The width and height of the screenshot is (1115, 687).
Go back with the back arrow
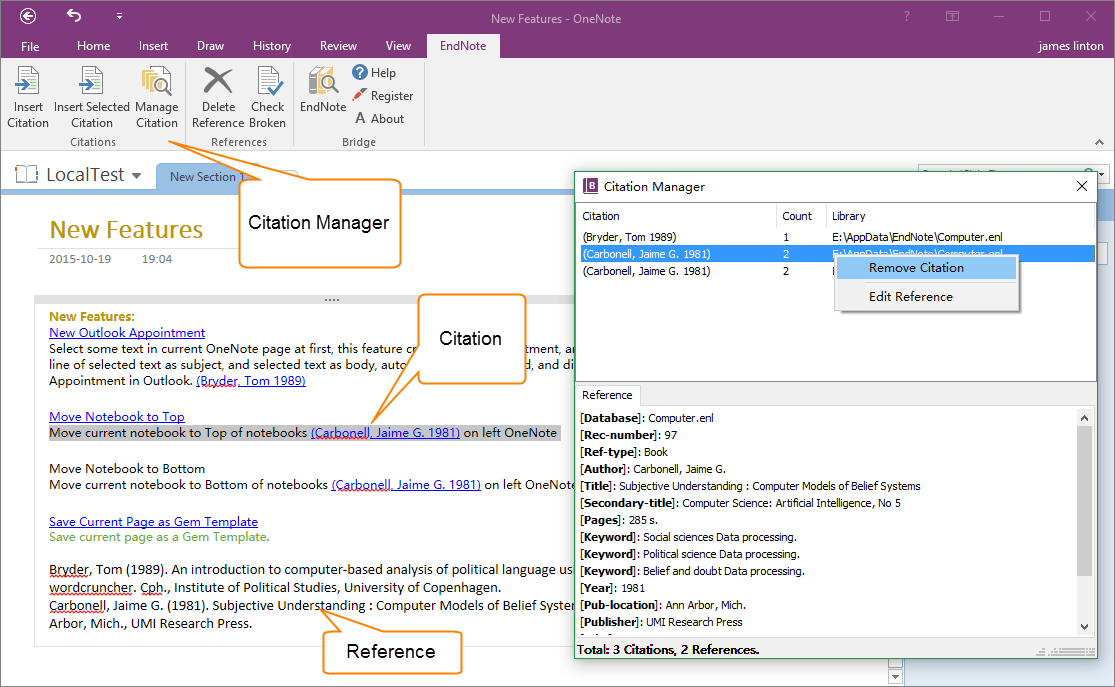pos(28,16)
